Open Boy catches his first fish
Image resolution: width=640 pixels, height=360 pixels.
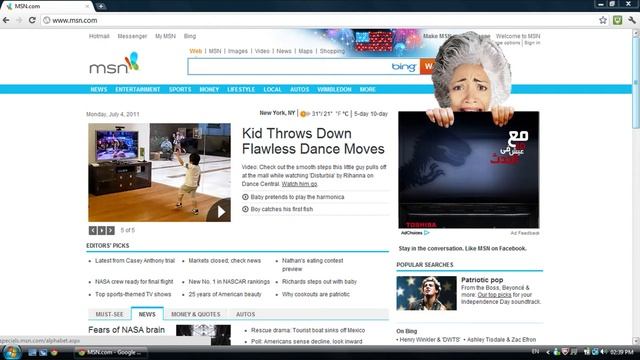pos(282,209)
